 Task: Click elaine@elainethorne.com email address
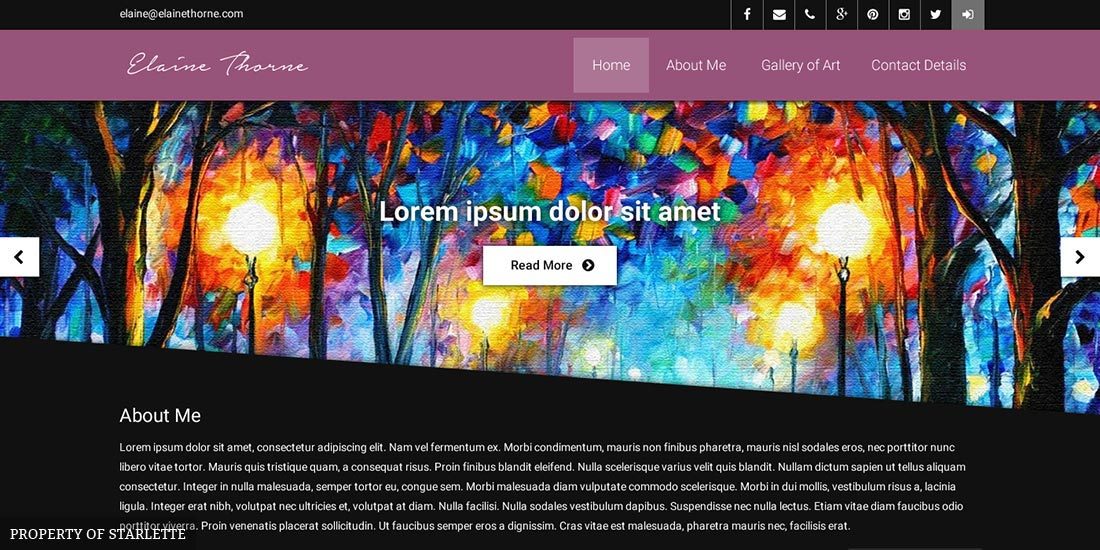tap(181, 13)
